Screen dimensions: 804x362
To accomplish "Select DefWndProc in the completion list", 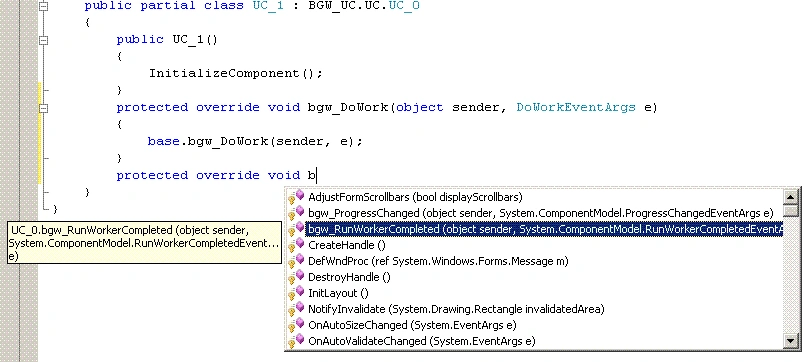I will pos(438,261).
